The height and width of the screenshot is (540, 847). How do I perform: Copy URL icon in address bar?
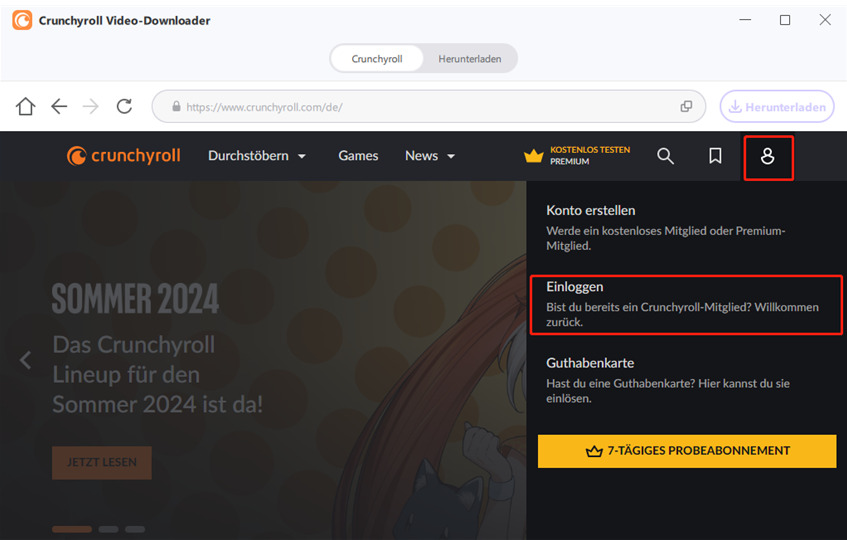pyautogui.click(x=686, y=106)
